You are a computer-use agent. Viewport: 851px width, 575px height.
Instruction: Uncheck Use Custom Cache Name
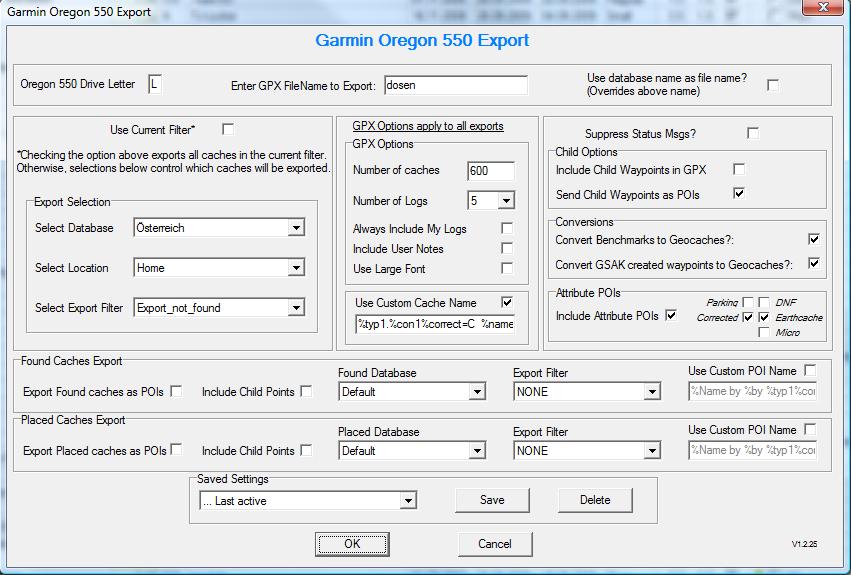click(507, 302)
